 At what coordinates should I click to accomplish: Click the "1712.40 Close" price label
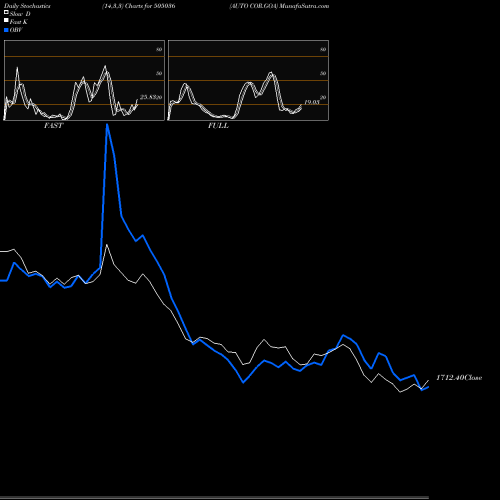(x=459, y=378)
